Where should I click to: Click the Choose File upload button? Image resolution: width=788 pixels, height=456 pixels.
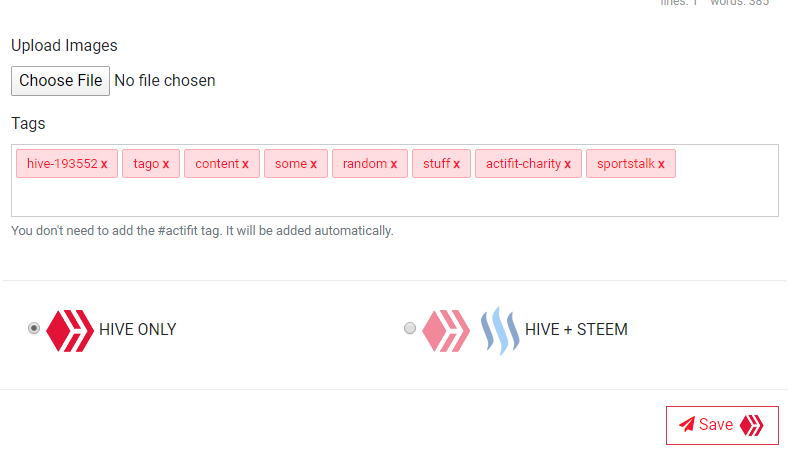tap(60, 80)
